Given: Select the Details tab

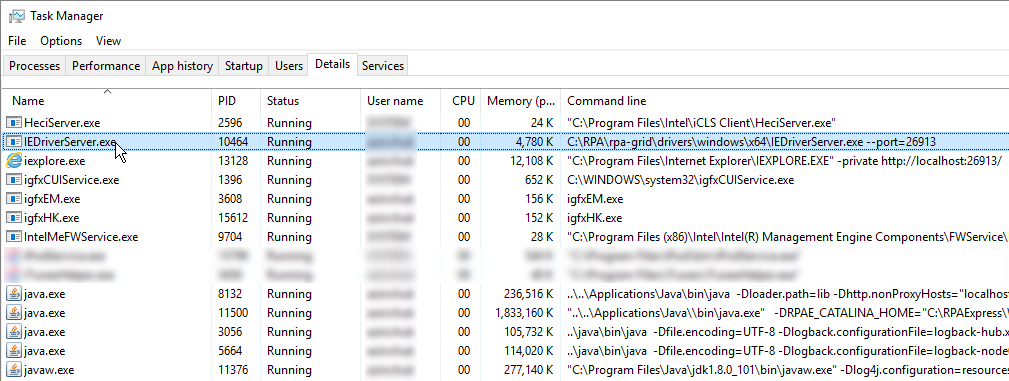Looking at the screenshot, I should (x=333, y=64).
